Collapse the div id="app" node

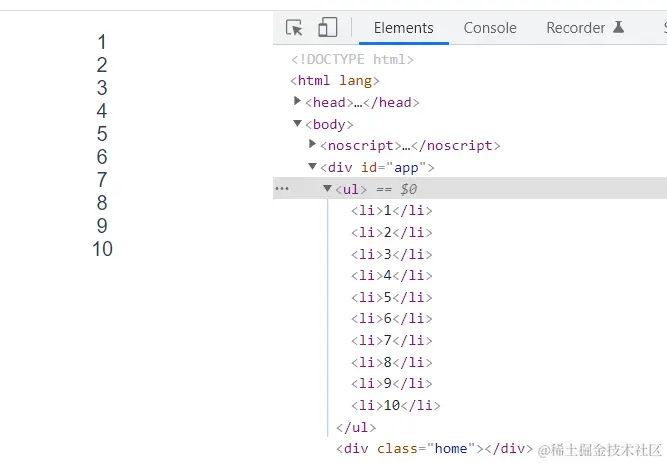click(x=313, y=167)
